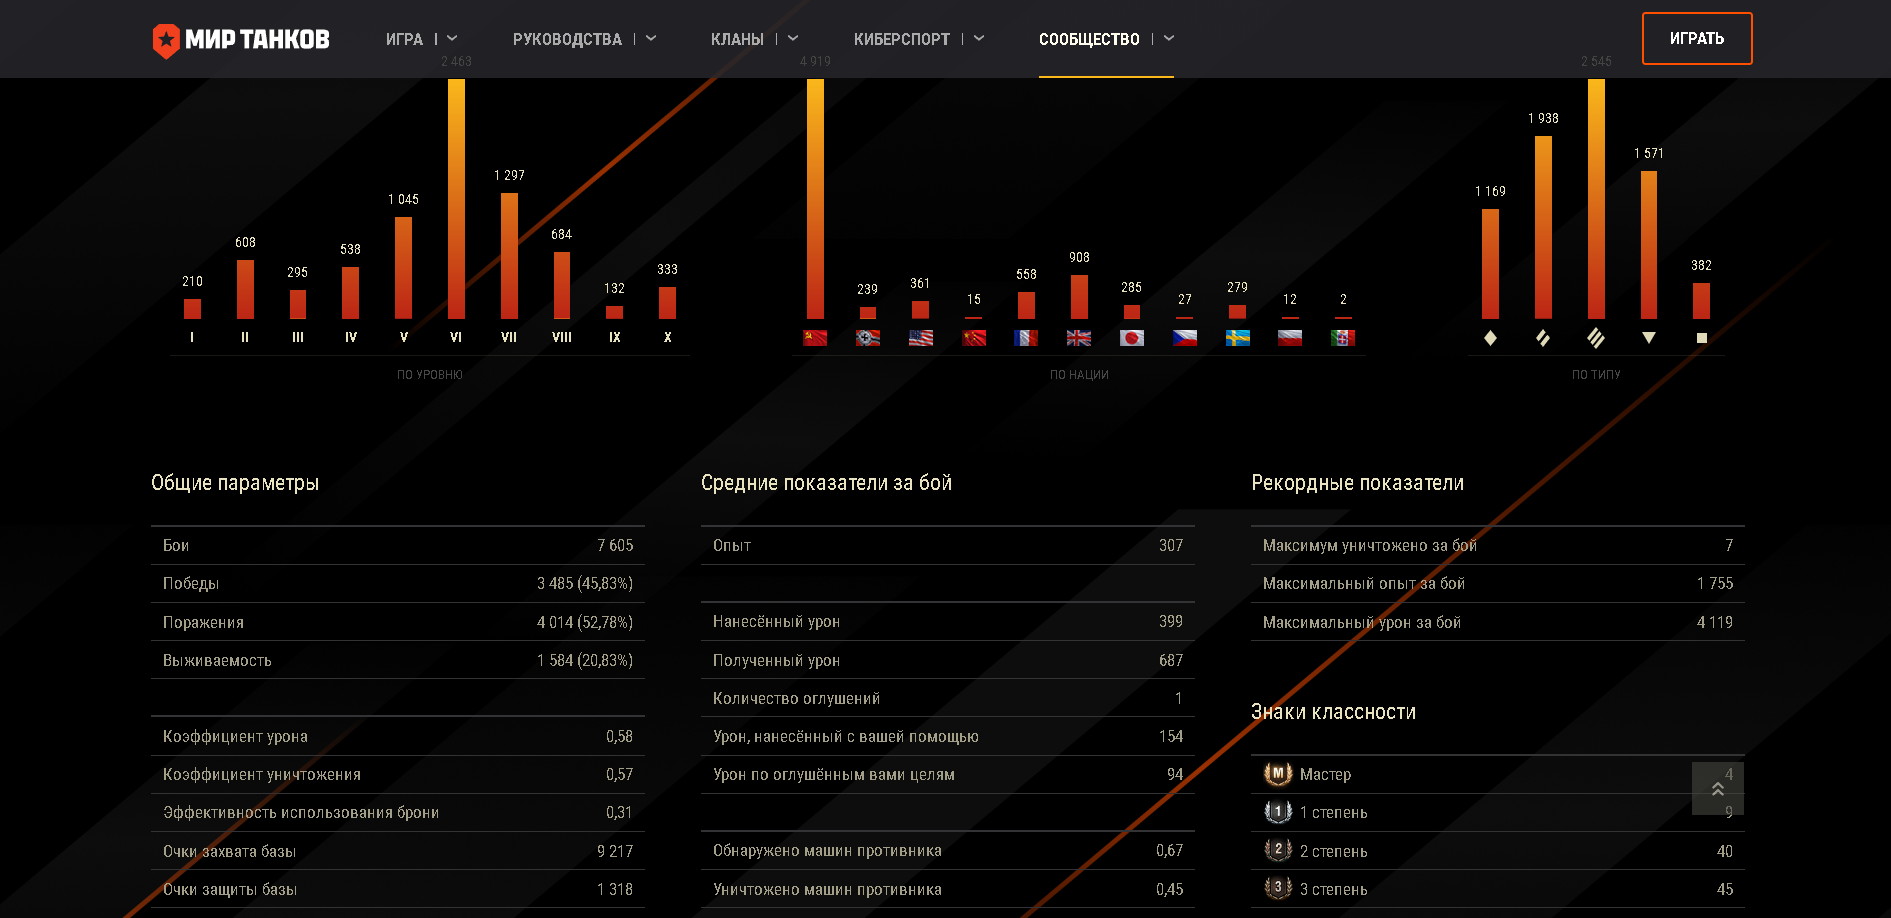
Task: Expand the КЛАНЫ menu arrow
Action: point(793,38)
